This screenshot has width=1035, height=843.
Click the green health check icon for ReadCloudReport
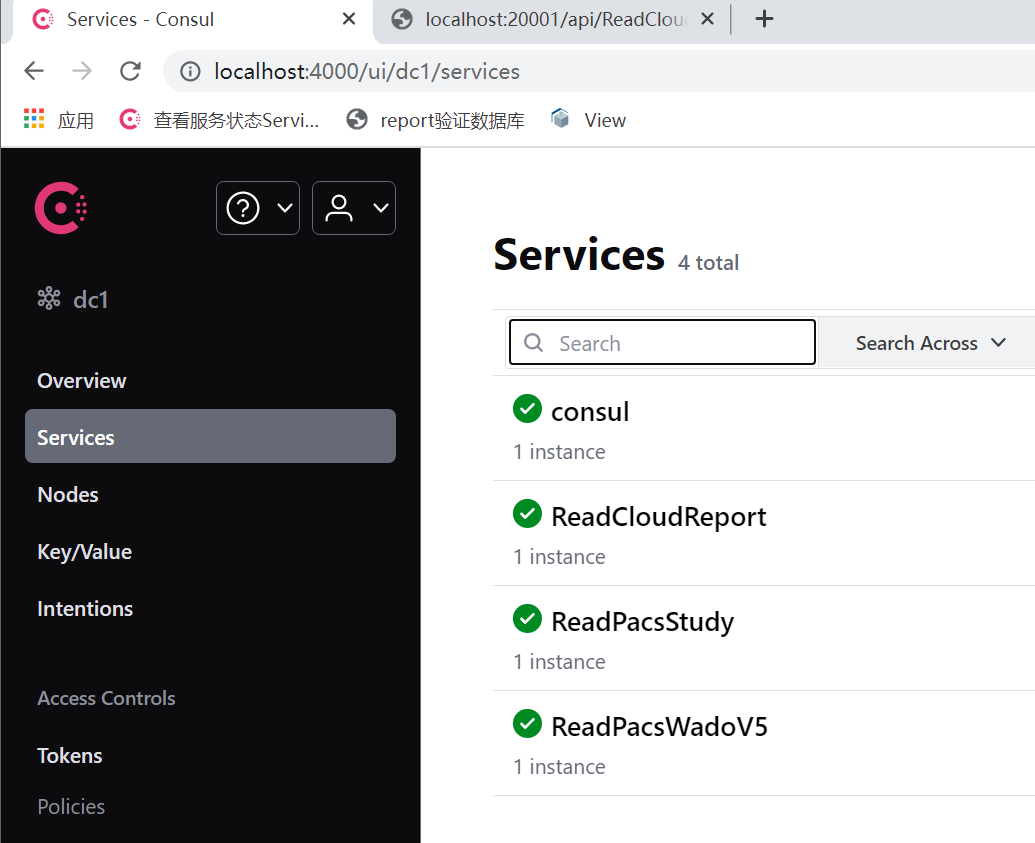(527, 514)
